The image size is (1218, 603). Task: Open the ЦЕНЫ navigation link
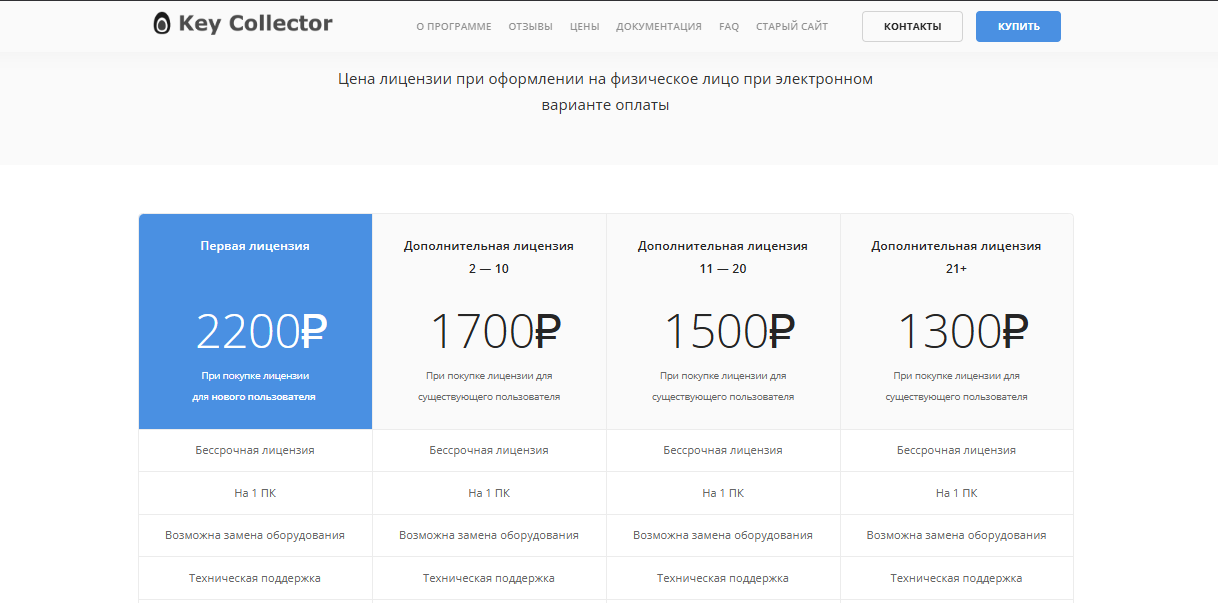tap(585, 27)
